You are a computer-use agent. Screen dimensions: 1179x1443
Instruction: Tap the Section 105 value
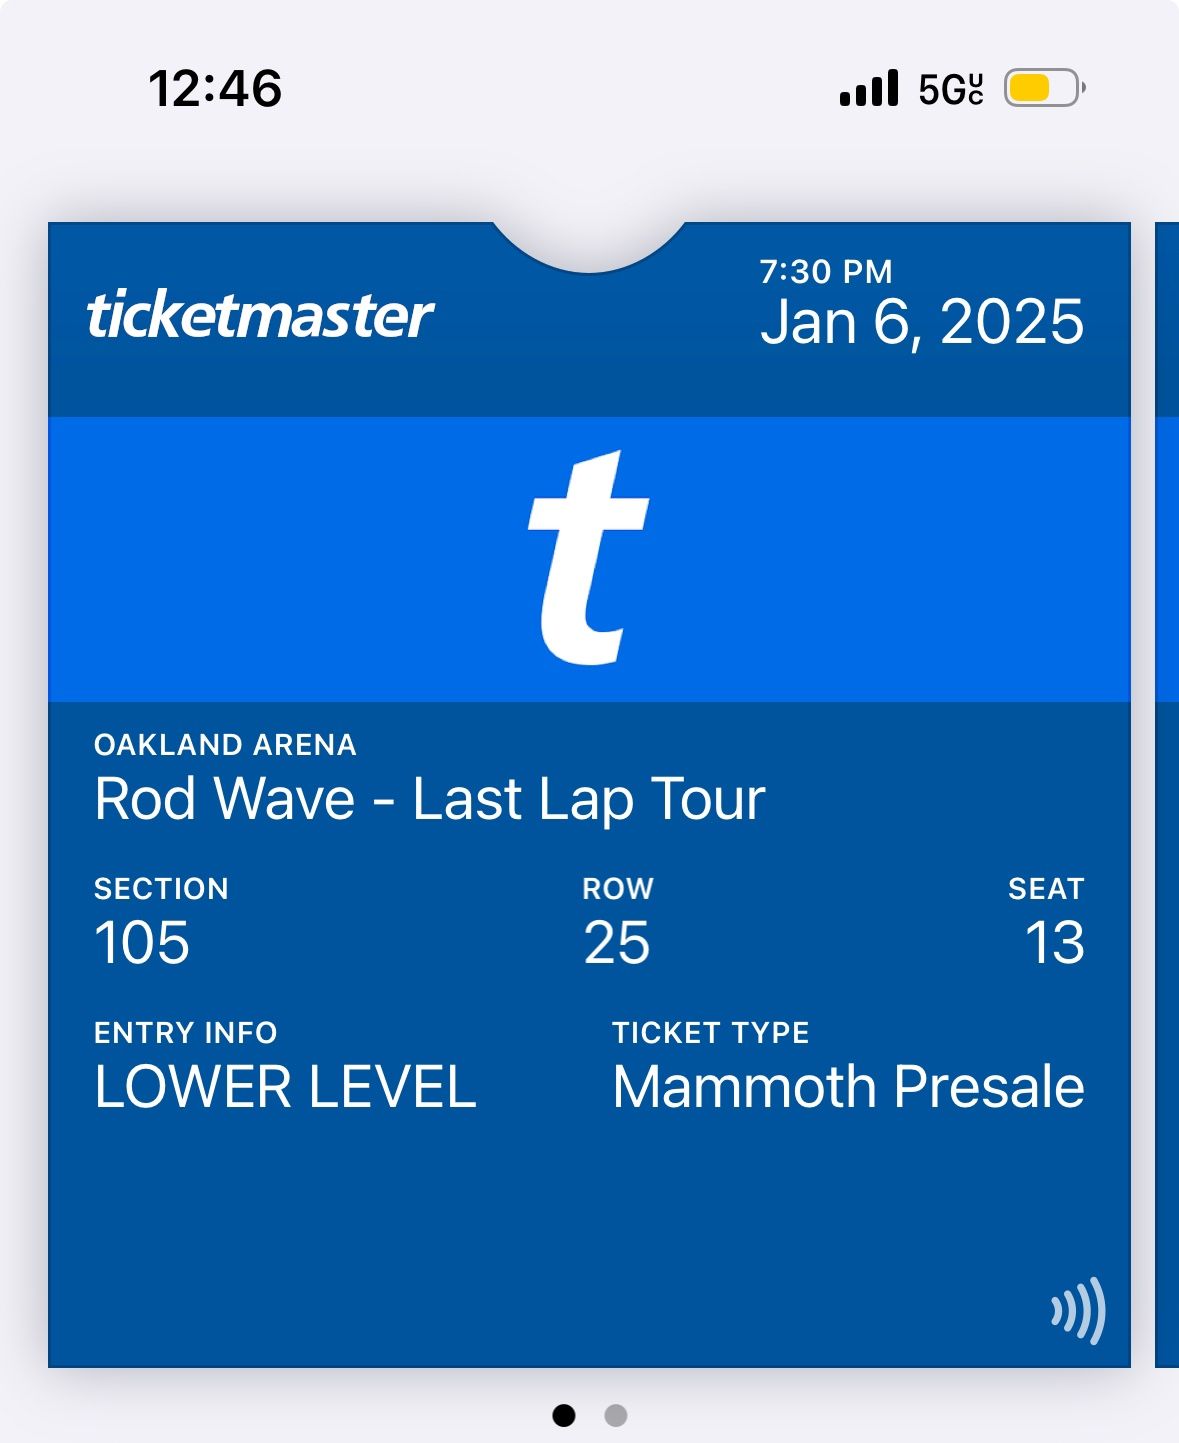coord(142,943)
